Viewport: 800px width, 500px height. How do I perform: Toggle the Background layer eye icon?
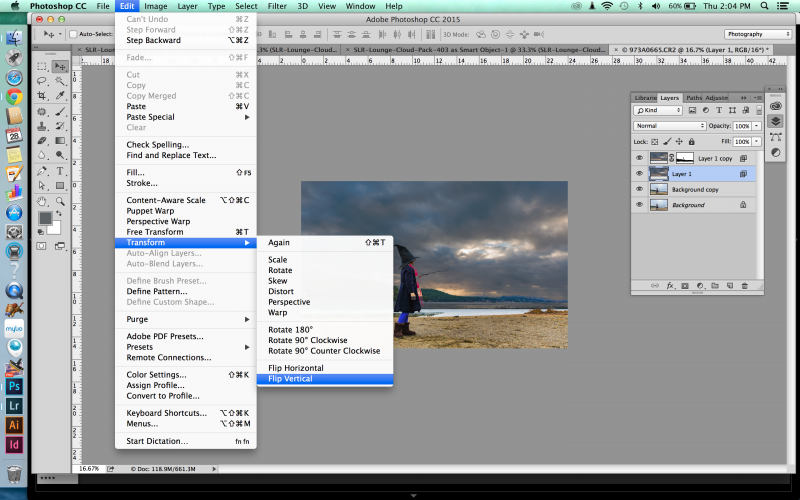click(x=639, y=205)
